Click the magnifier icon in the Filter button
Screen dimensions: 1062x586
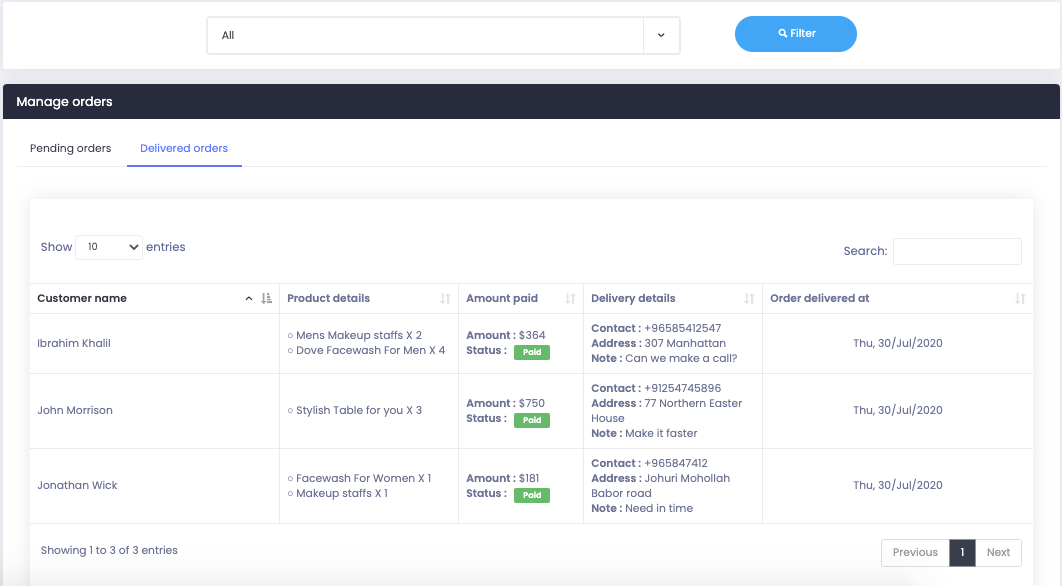782,33
